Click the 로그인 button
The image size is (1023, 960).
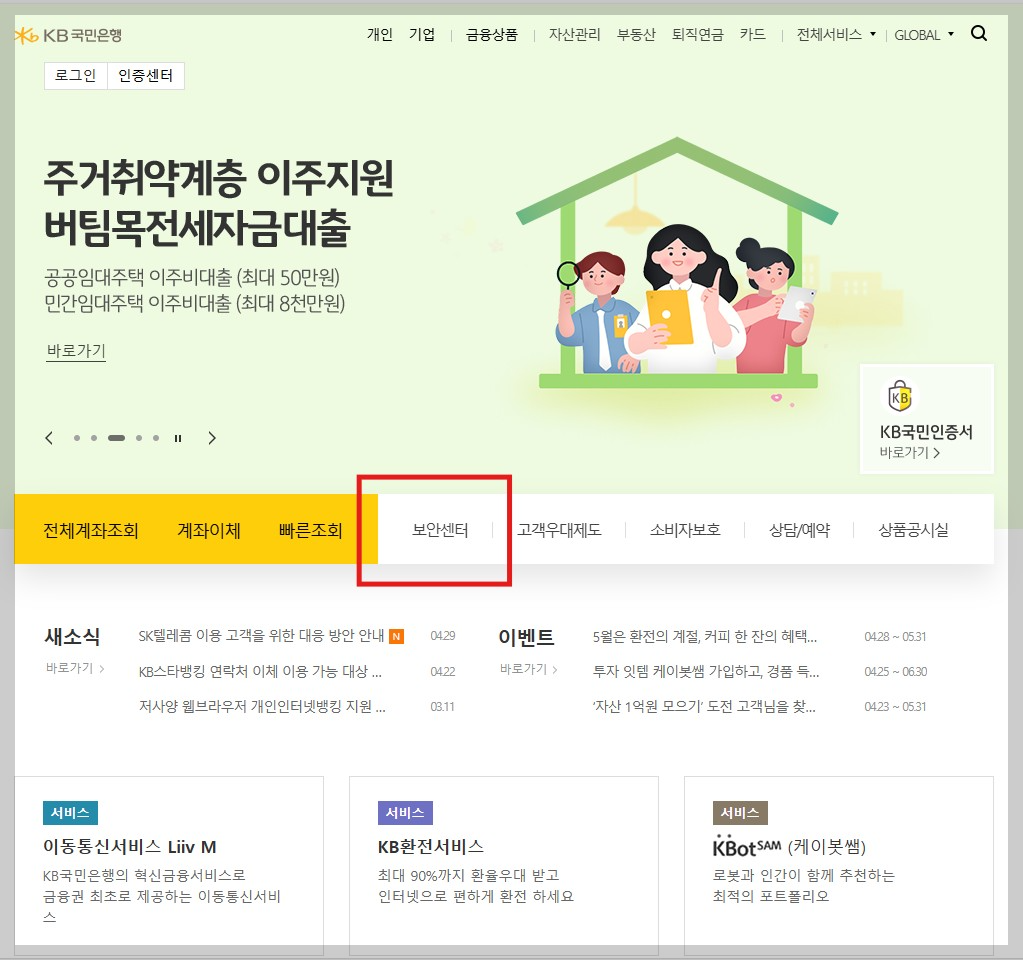click(x=75, y=75)
